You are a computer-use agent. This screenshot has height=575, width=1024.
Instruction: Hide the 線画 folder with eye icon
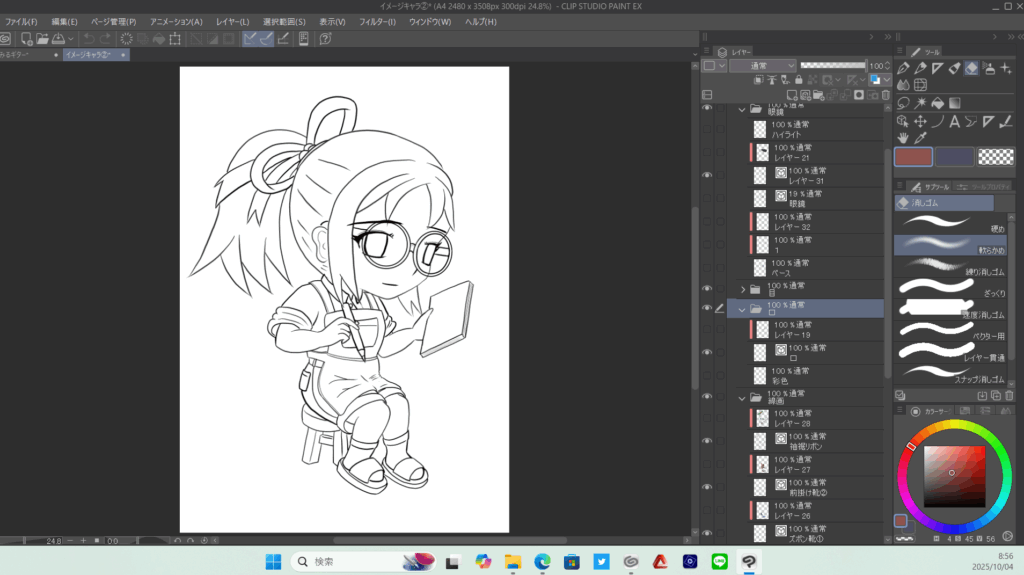tap(707, 398)
